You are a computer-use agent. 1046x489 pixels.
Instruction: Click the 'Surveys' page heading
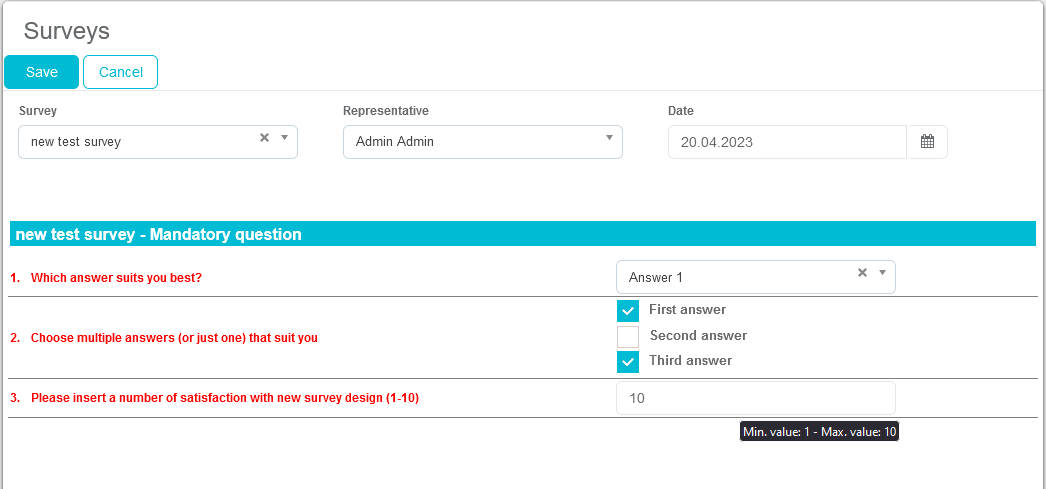click(67, 31)
